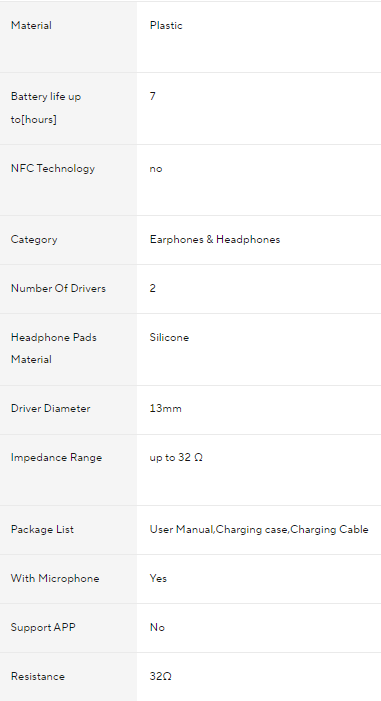The width and height of the screenshot is (381, 701).
Task: Select the NFC value no
Action: tap(156, 169)
